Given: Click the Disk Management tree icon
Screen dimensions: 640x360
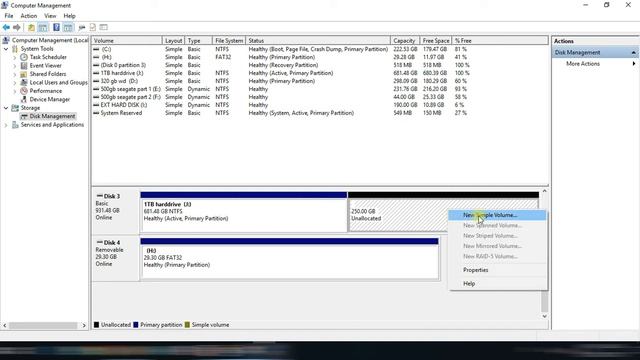Looking at the screenshot, I should (24, 116).
